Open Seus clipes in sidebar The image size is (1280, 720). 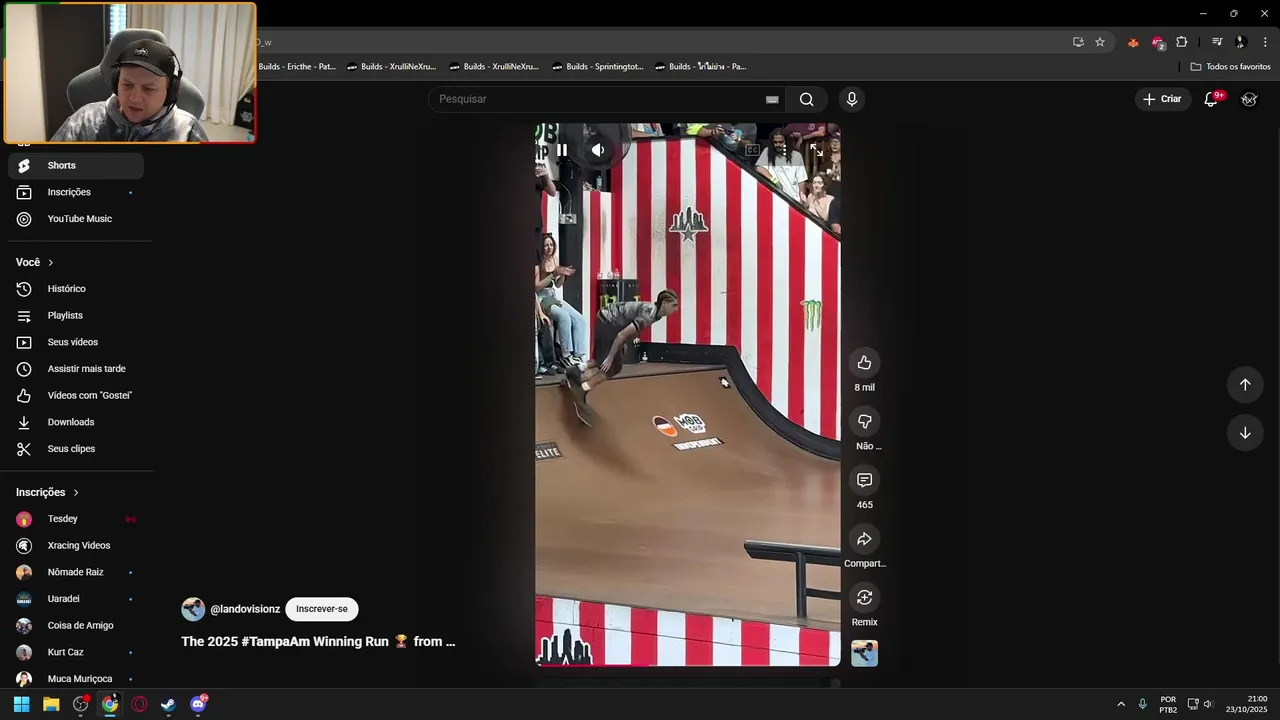(x=76, y=449)
